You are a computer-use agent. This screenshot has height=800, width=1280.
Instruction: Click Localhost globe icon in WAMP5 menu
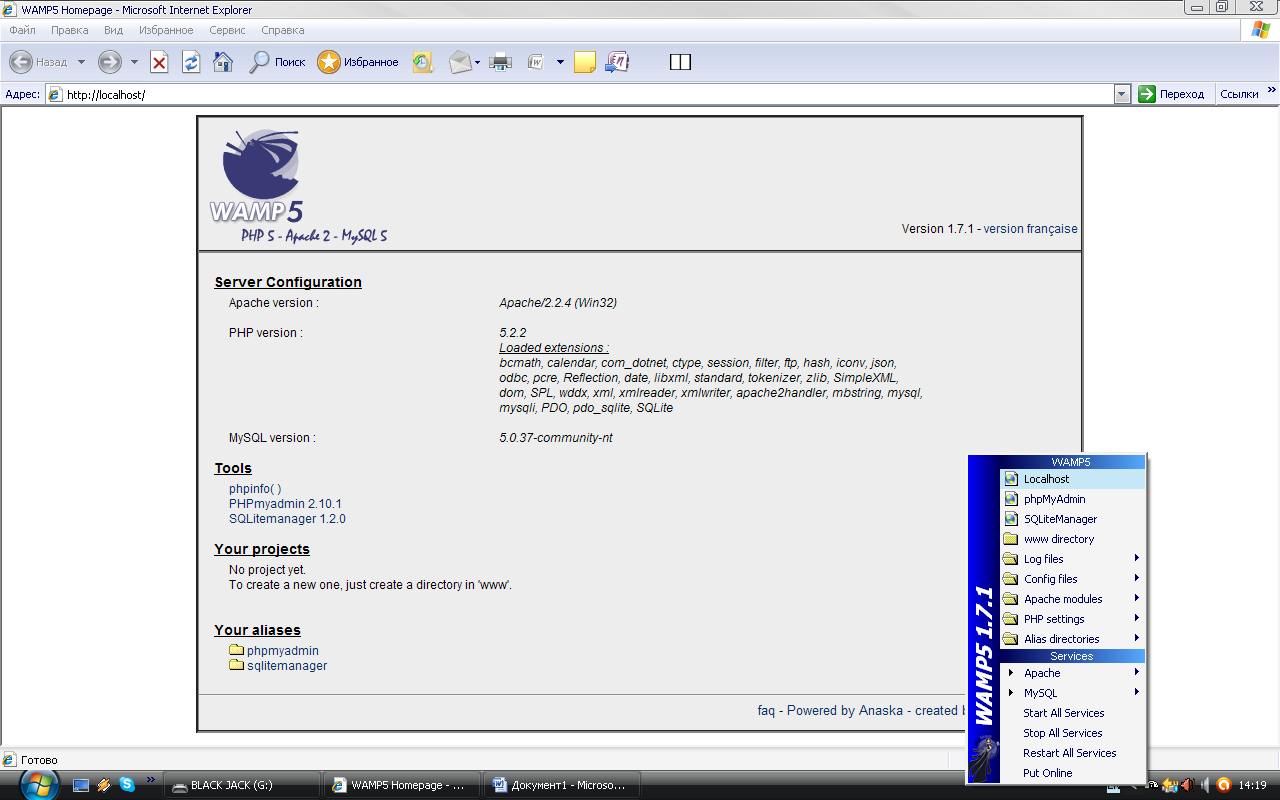pos(1011,479)
